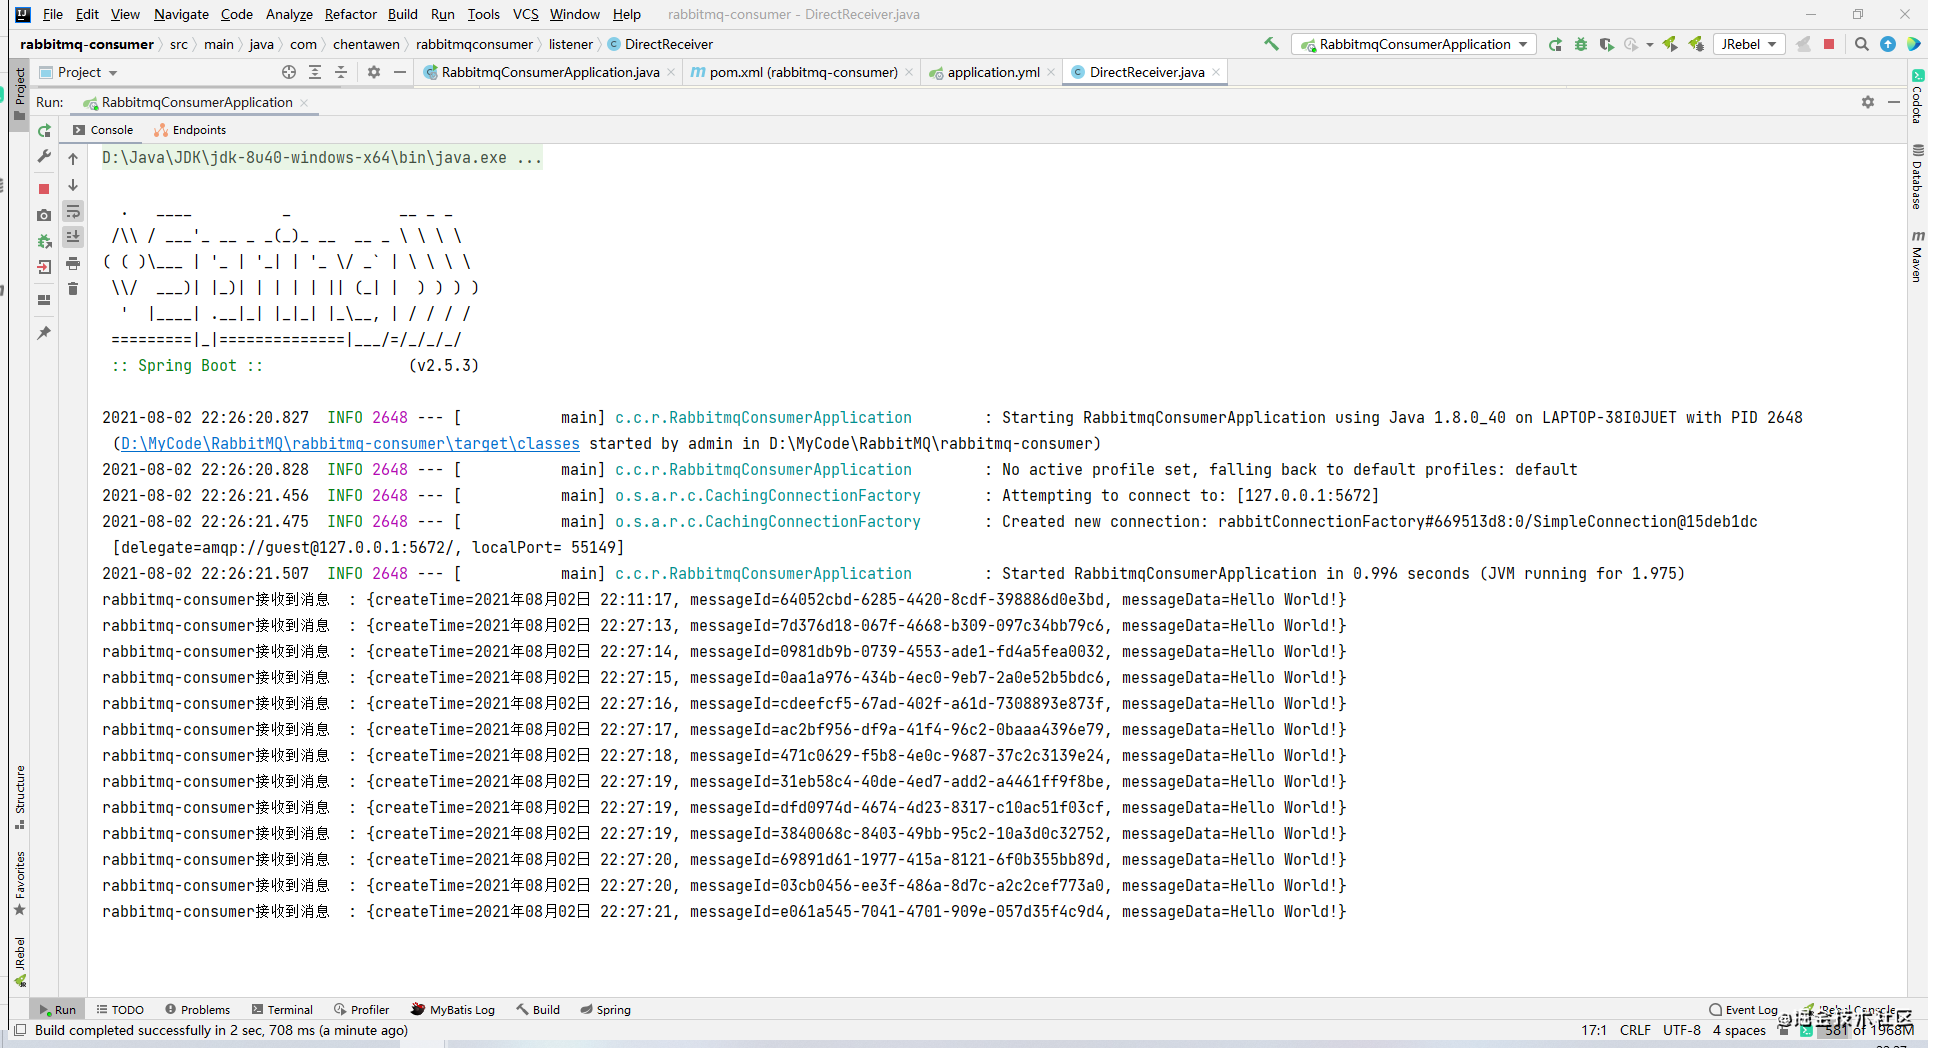This screenshot has width=1936, height=1048.
Task: Click the blue update arrow icon
Action: tap(1887, 44)
